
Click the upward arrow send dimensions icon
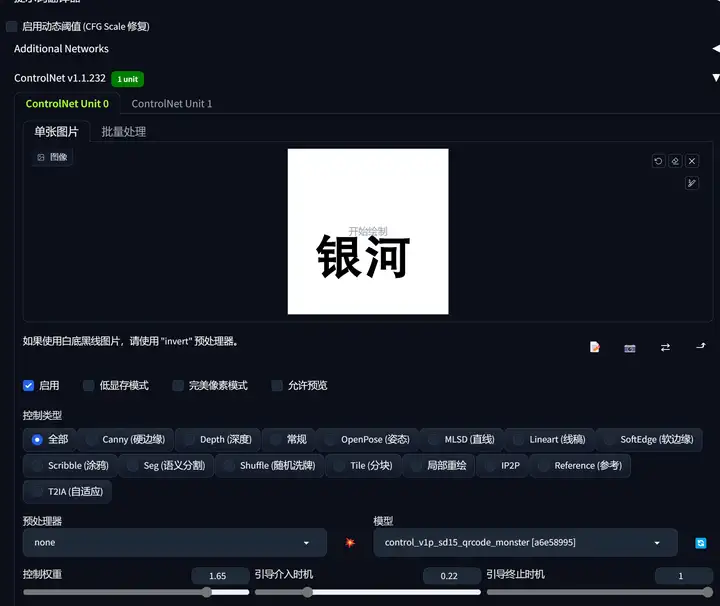[701, 346]
